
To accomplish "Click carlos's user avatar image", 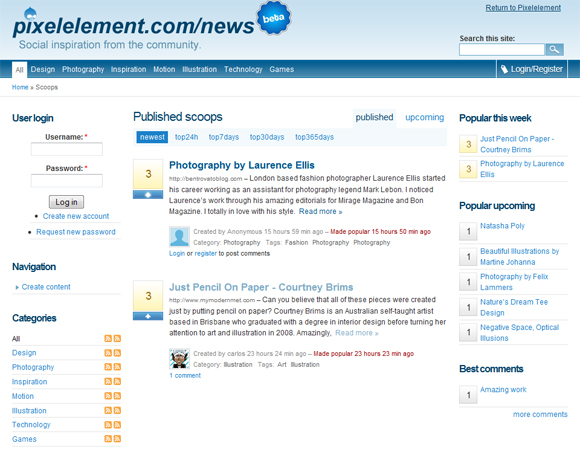I will [179, 358].
